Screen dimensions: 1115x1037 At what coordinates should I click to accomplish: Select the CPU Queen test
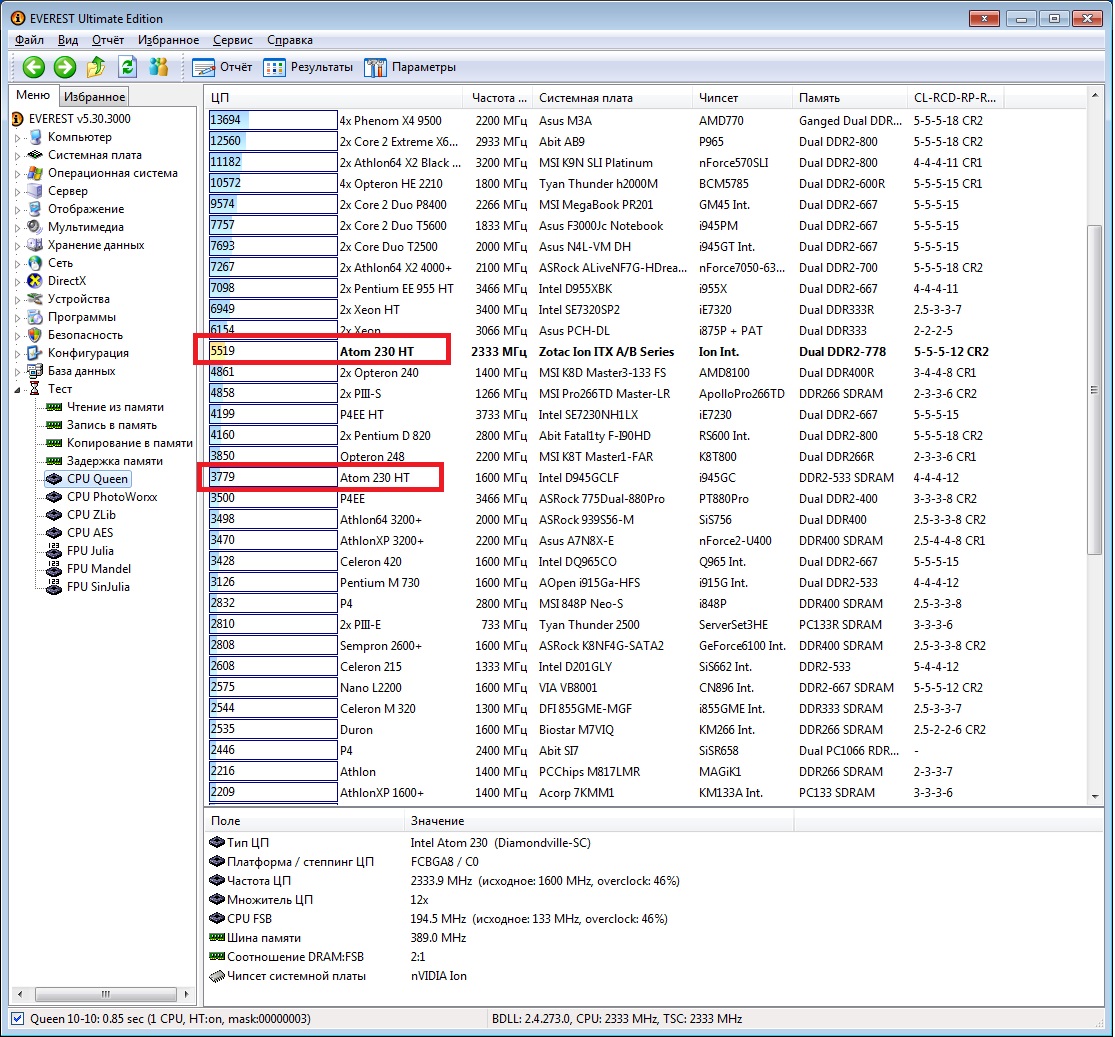[97, 479]
